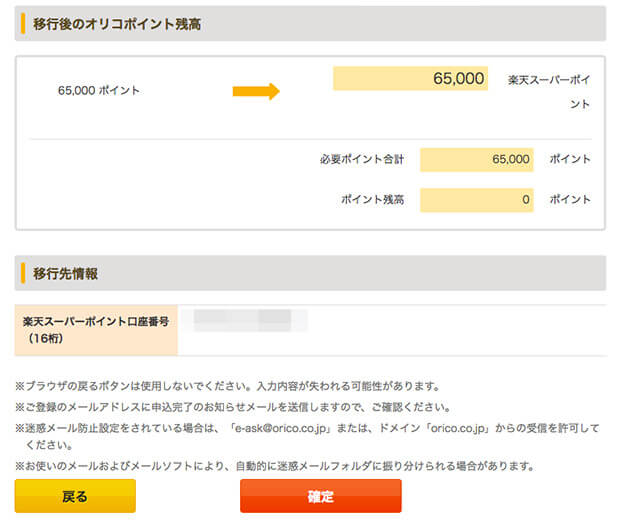Screen dimensions: 620x521
Task: Click the 移行後のオリコポイント残高 section header
Action: pyautogui.click(x=117, y=23)
